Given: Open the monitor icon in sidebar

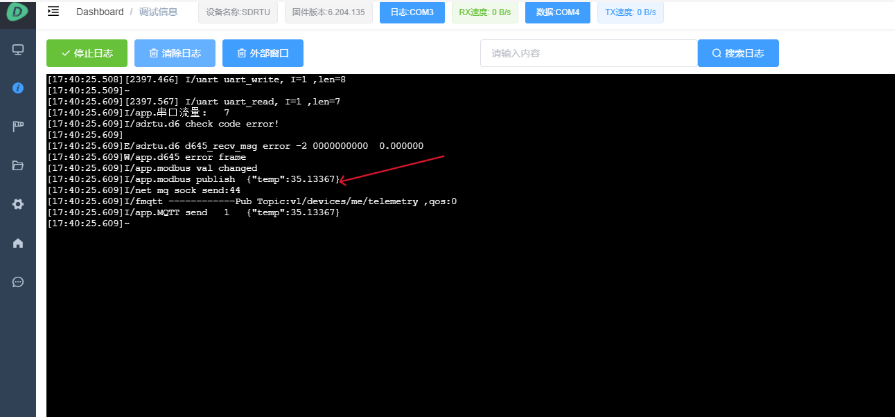Looking at the screenshot, I should [x=17, y=49].
